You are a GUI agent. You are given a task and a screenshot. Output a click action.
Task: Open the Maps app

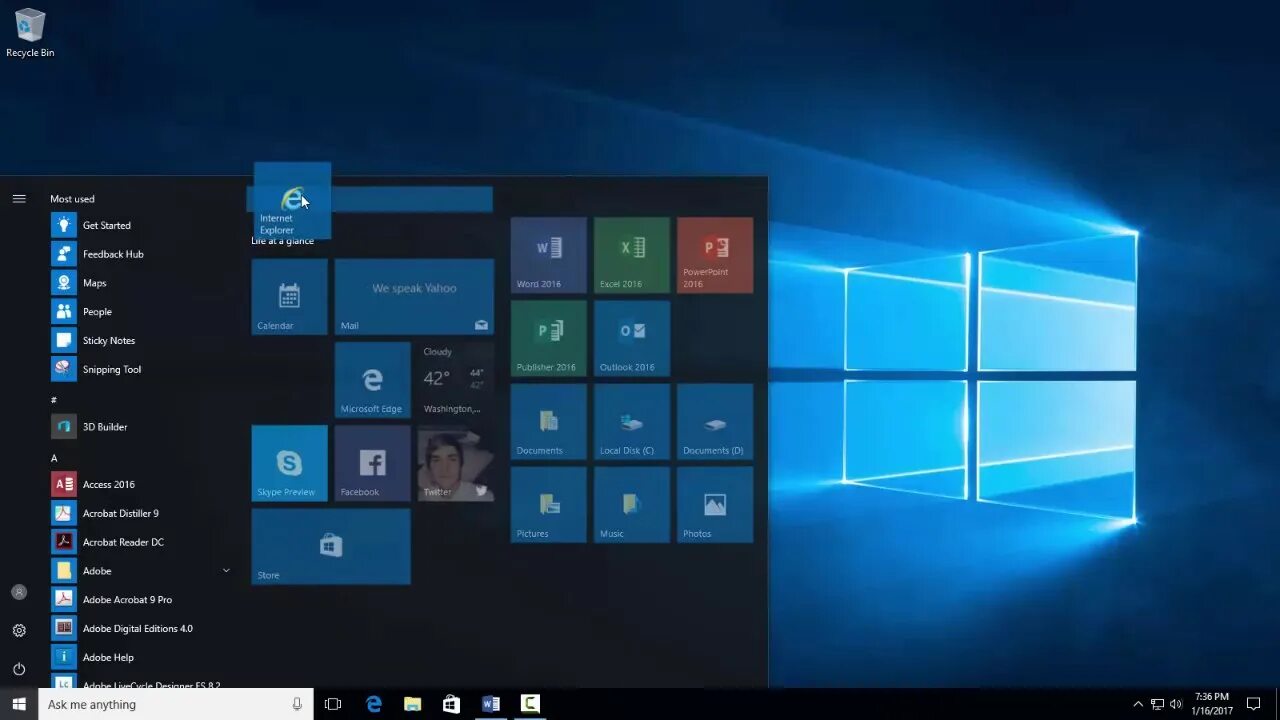click(x=140, y=283)
